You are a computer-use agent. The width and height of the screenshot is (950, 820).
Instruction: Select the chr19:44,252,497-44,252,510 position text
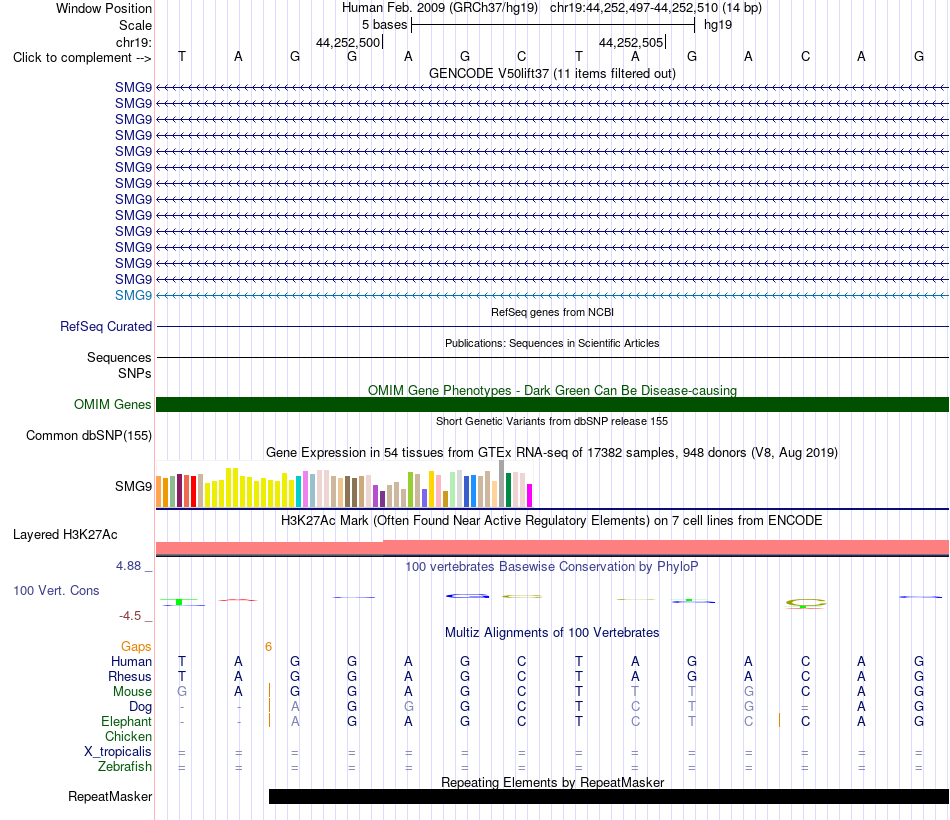(x=634, y=8)
